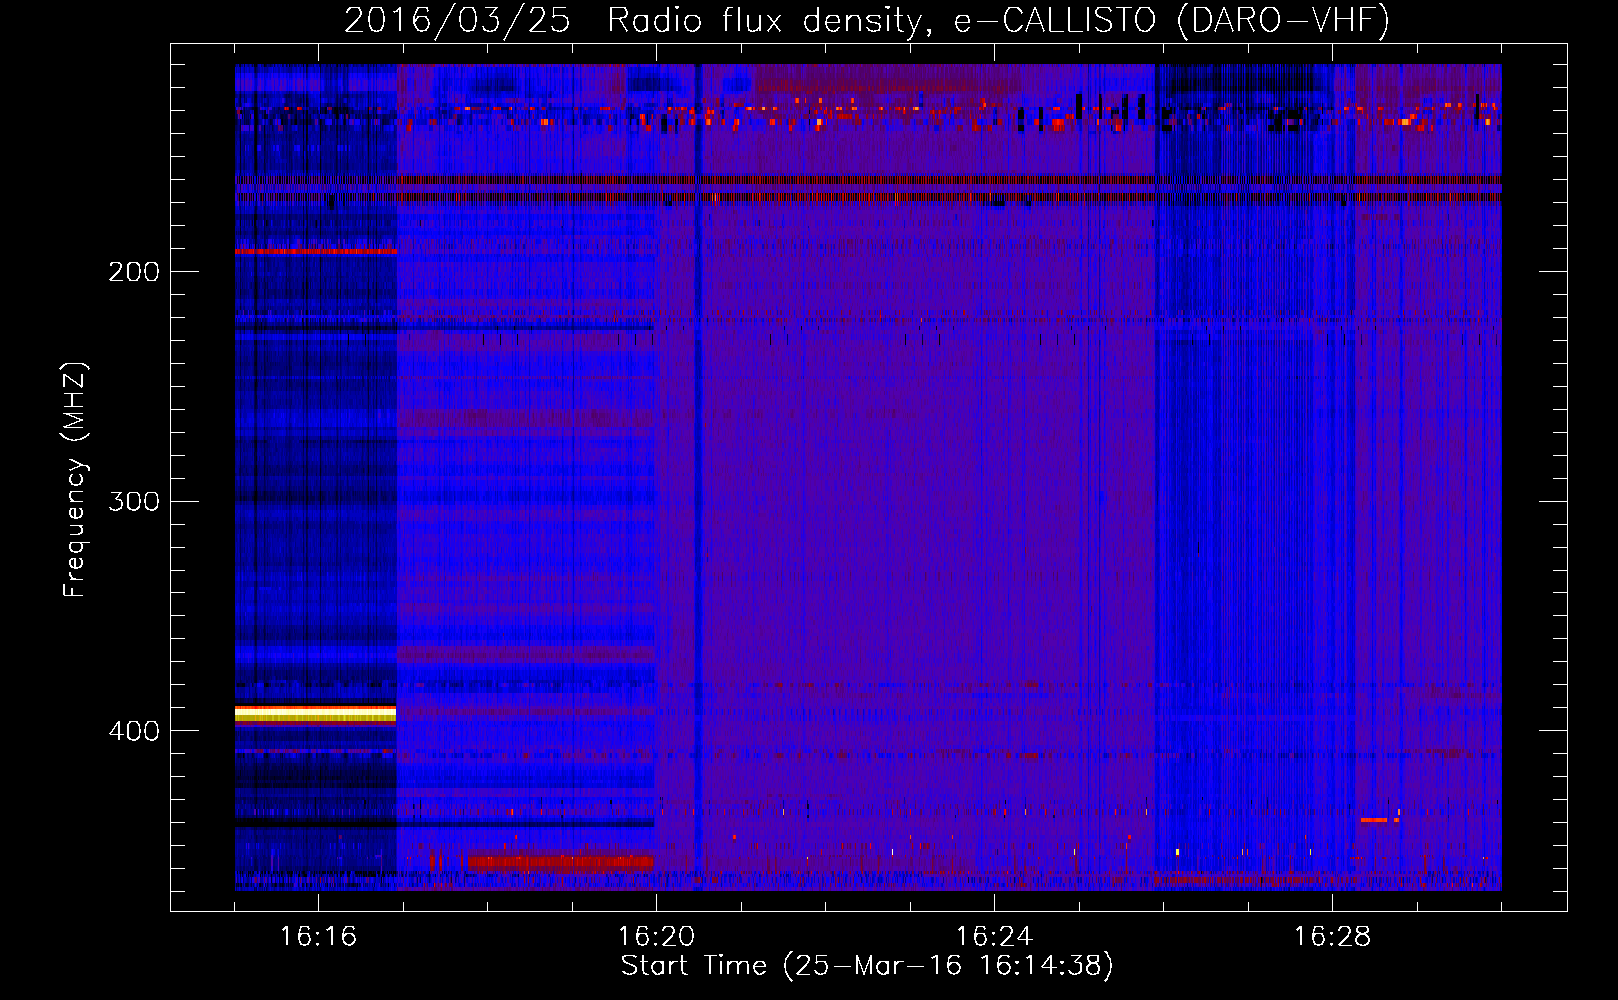Viewport: 1618px width, 1000px height.
Task: Click the 16:28 time tick label
Action: tap(1332, 937)
